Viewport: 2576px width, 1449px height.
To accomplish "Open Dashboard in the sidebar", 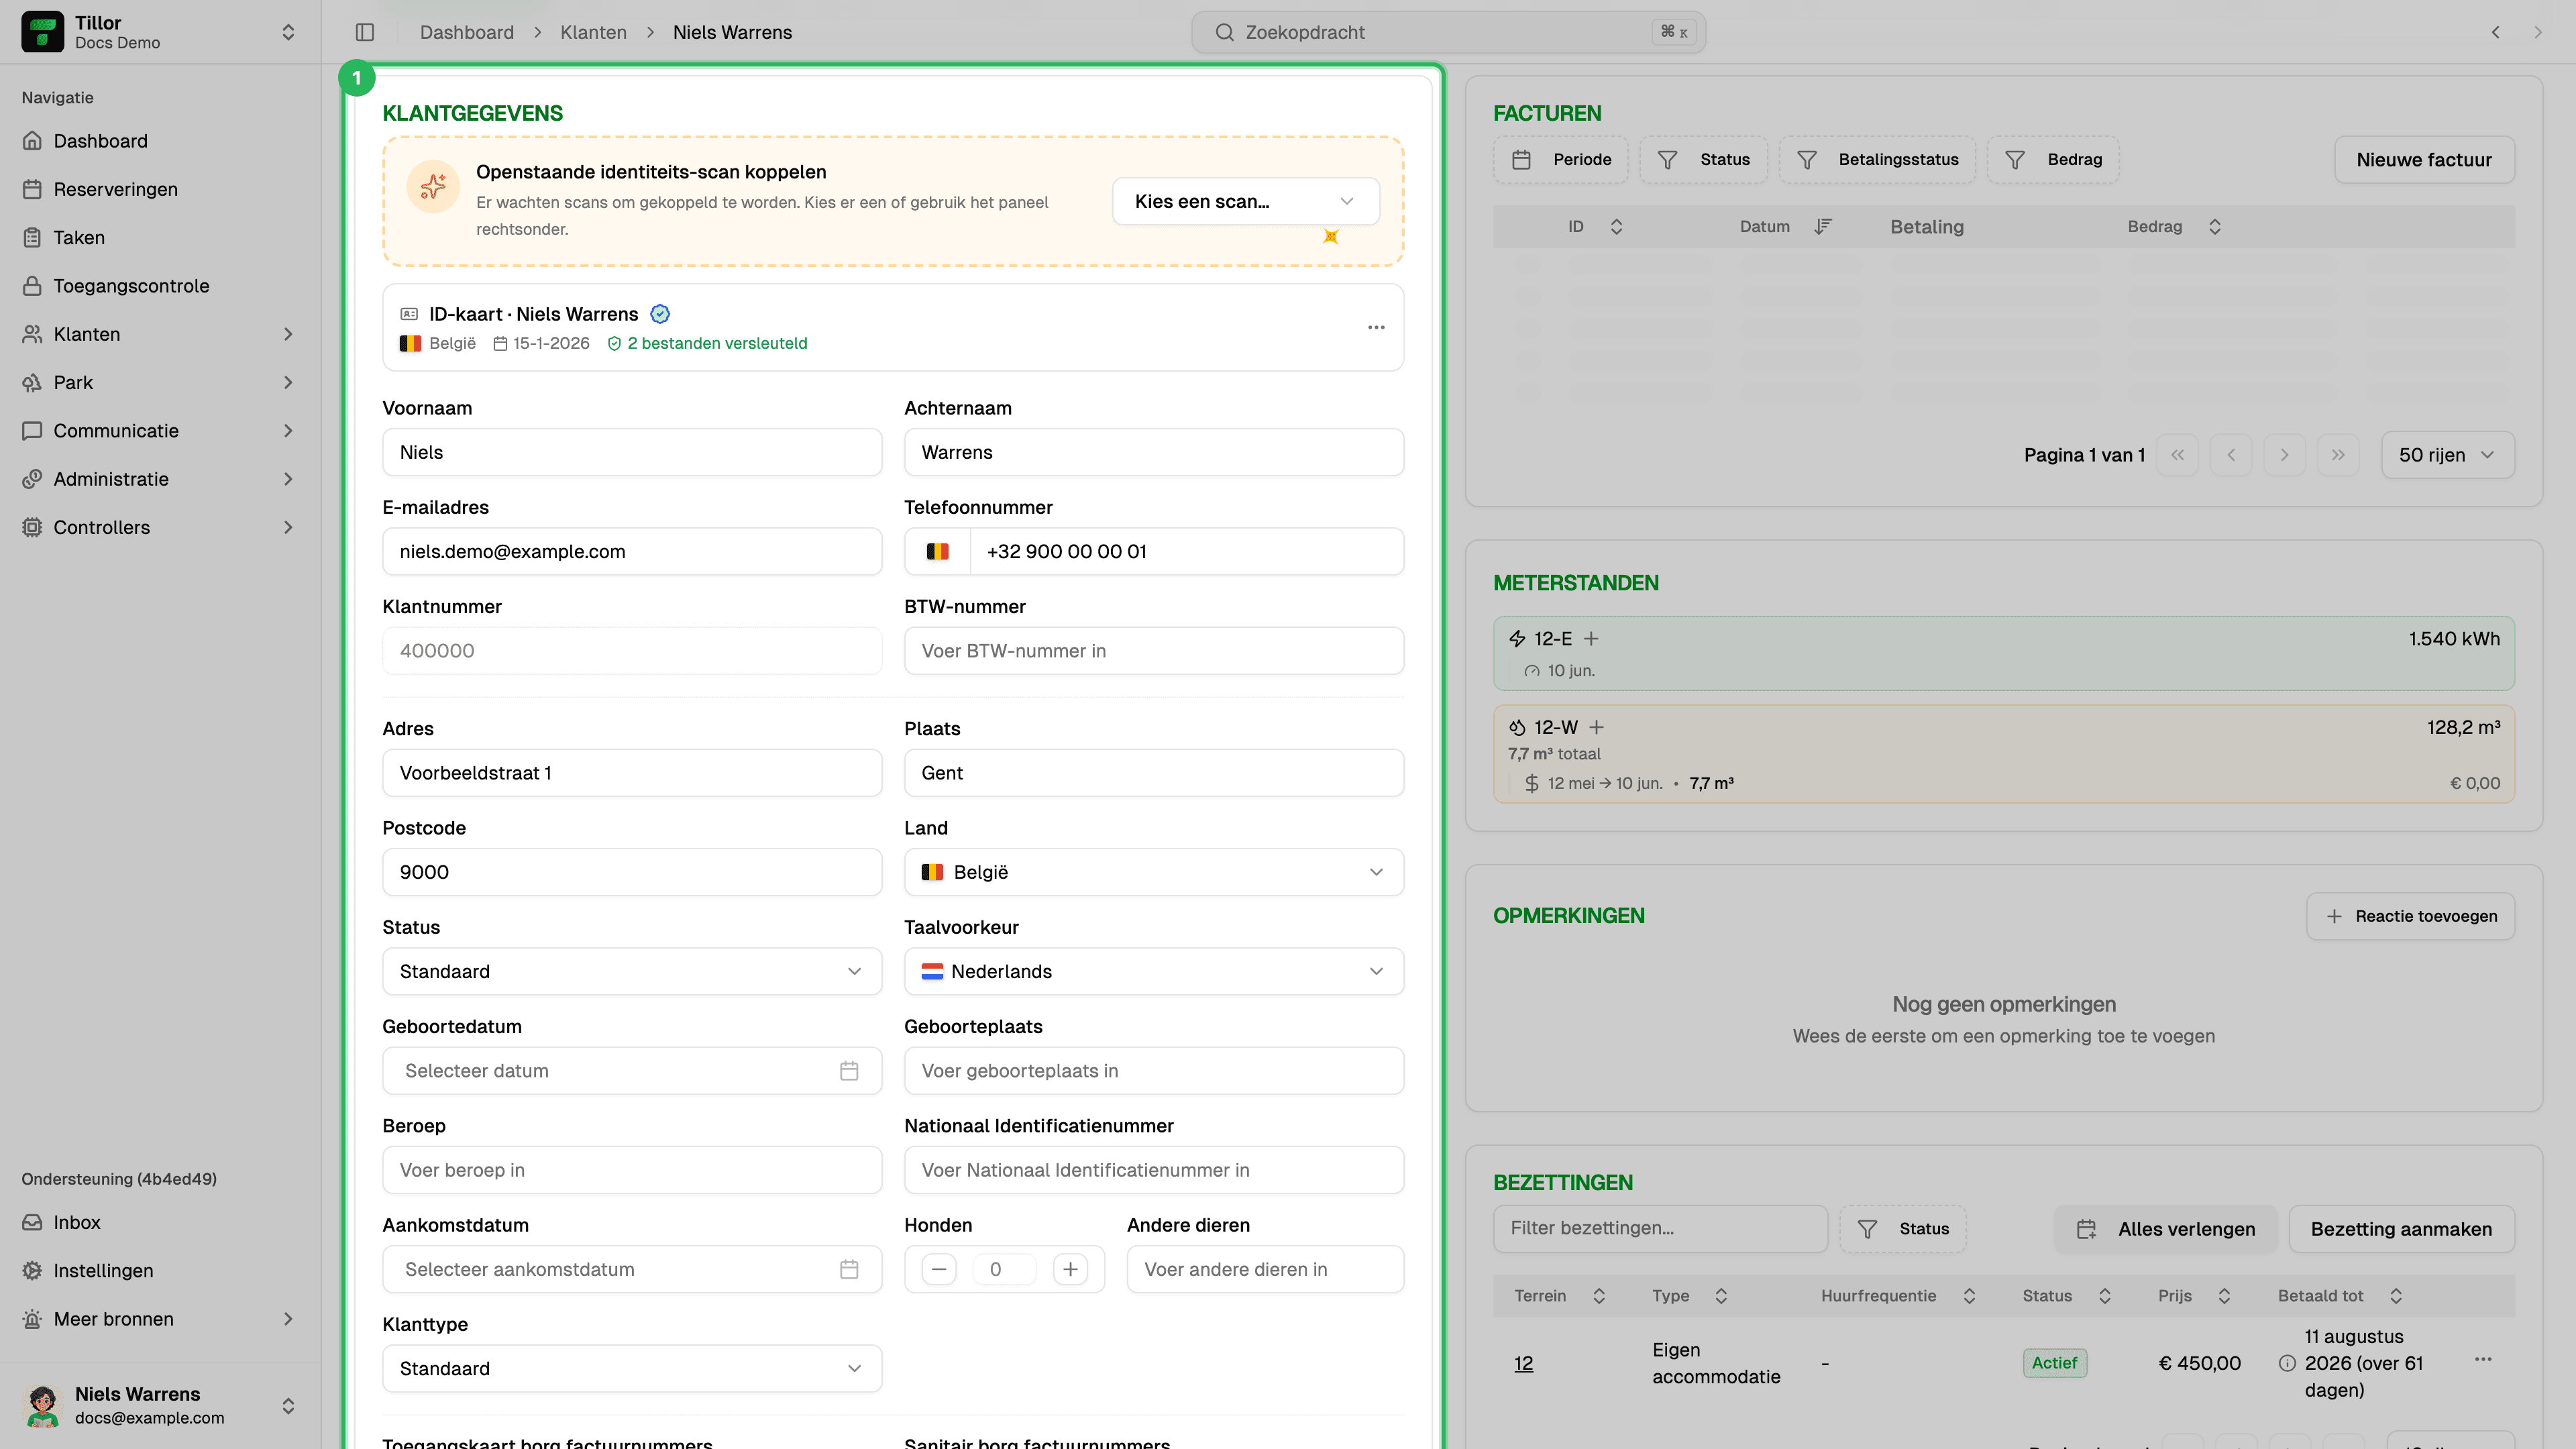I will pos(160,141).
